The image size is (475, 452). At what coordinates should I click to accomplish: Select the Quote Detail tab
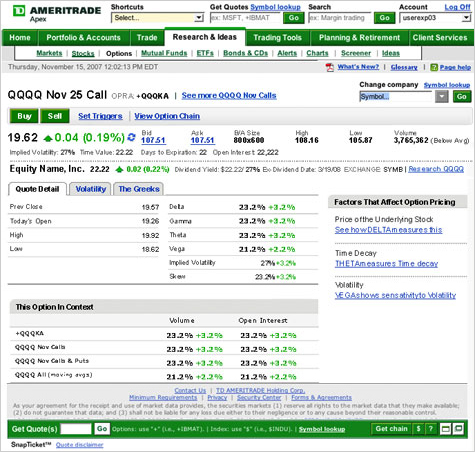(x=37, y=189)
